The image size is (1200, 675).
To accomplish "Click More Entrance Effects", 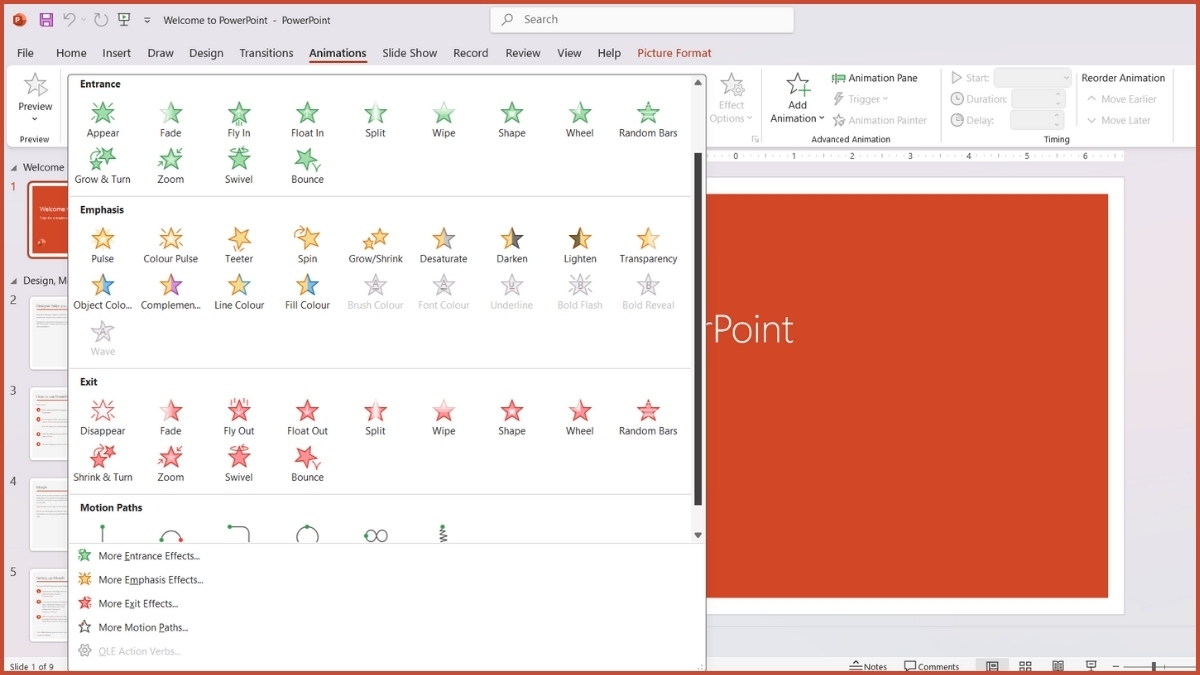I will point(147,555).
